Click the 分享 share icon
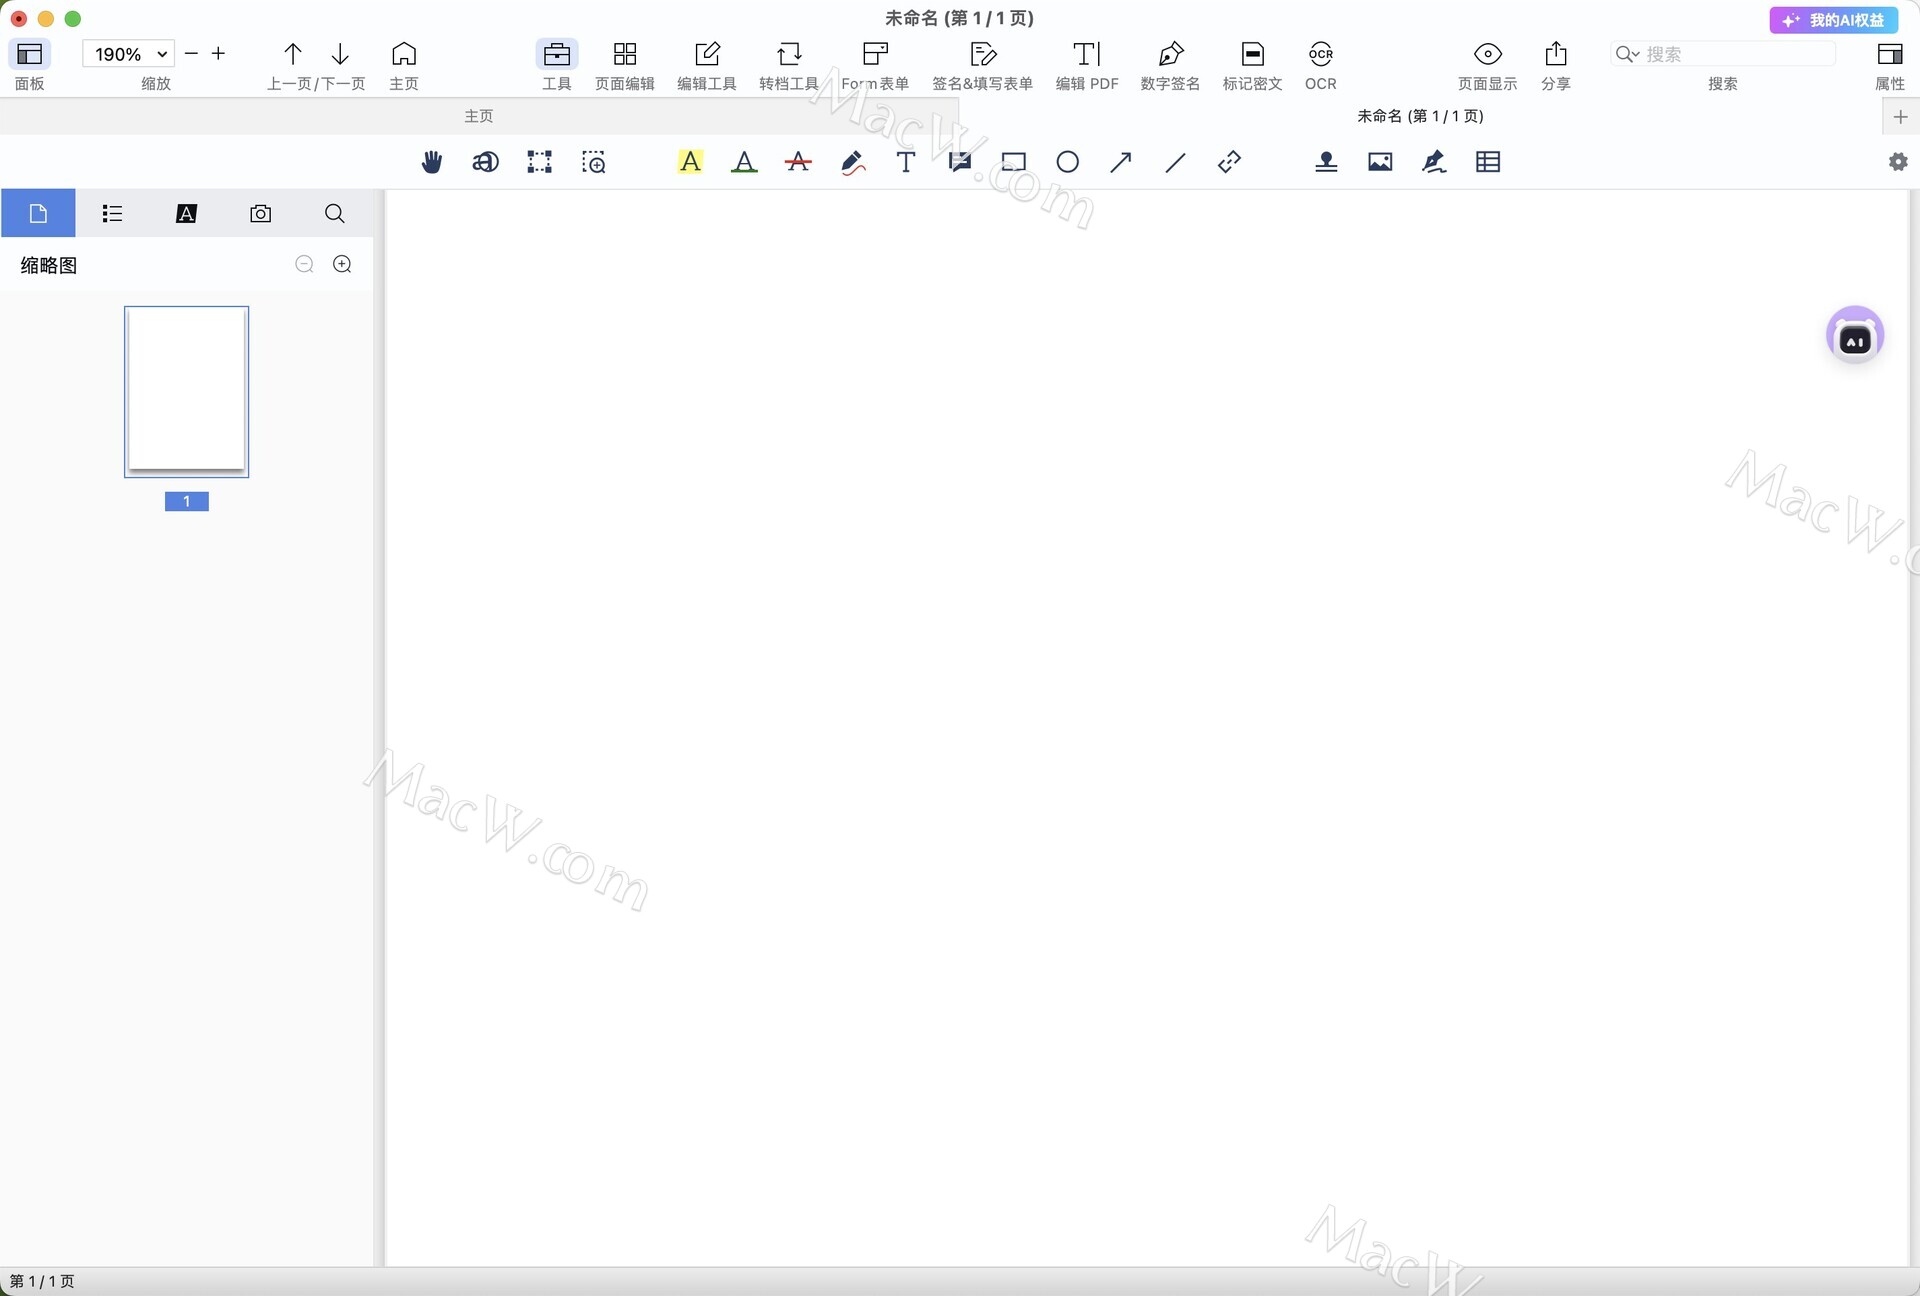 [x=1556, y=54]
